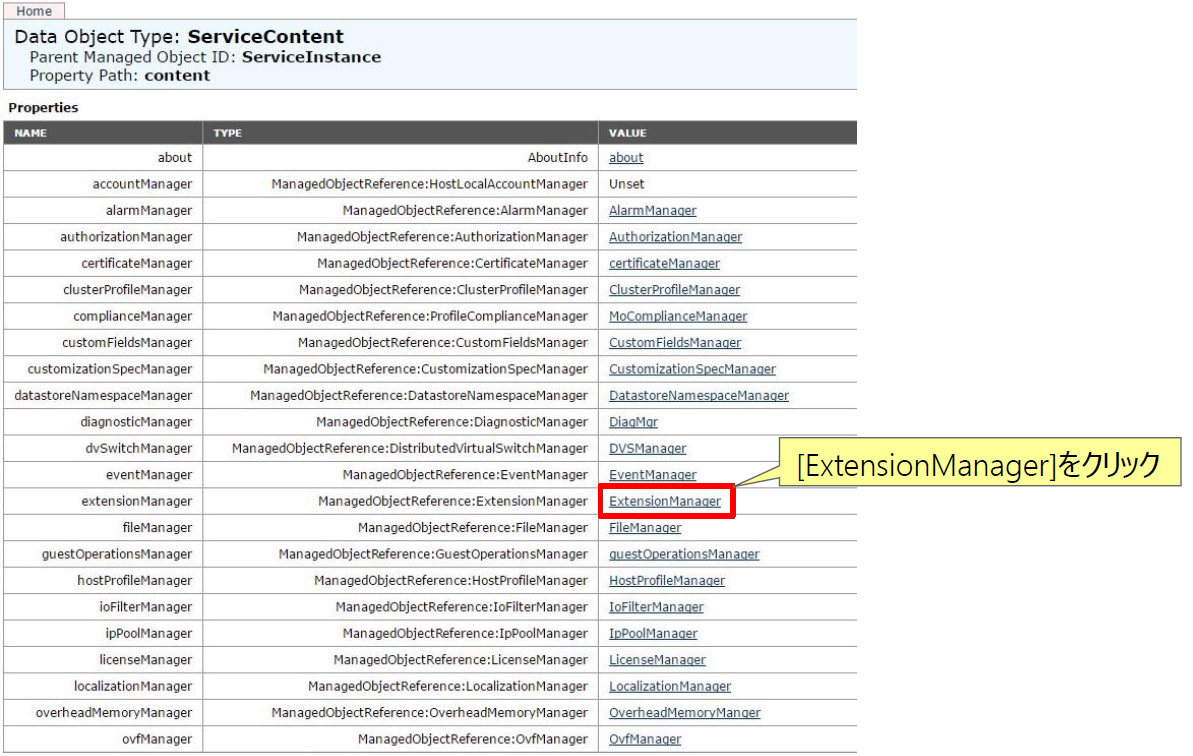
Task: Click the about value link
Action: 626,158
